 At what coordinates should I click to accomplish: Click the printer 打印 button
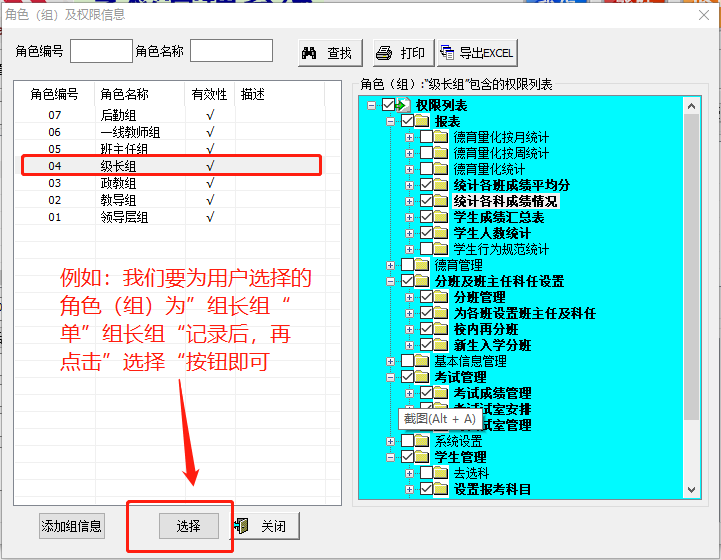point(400,53)
